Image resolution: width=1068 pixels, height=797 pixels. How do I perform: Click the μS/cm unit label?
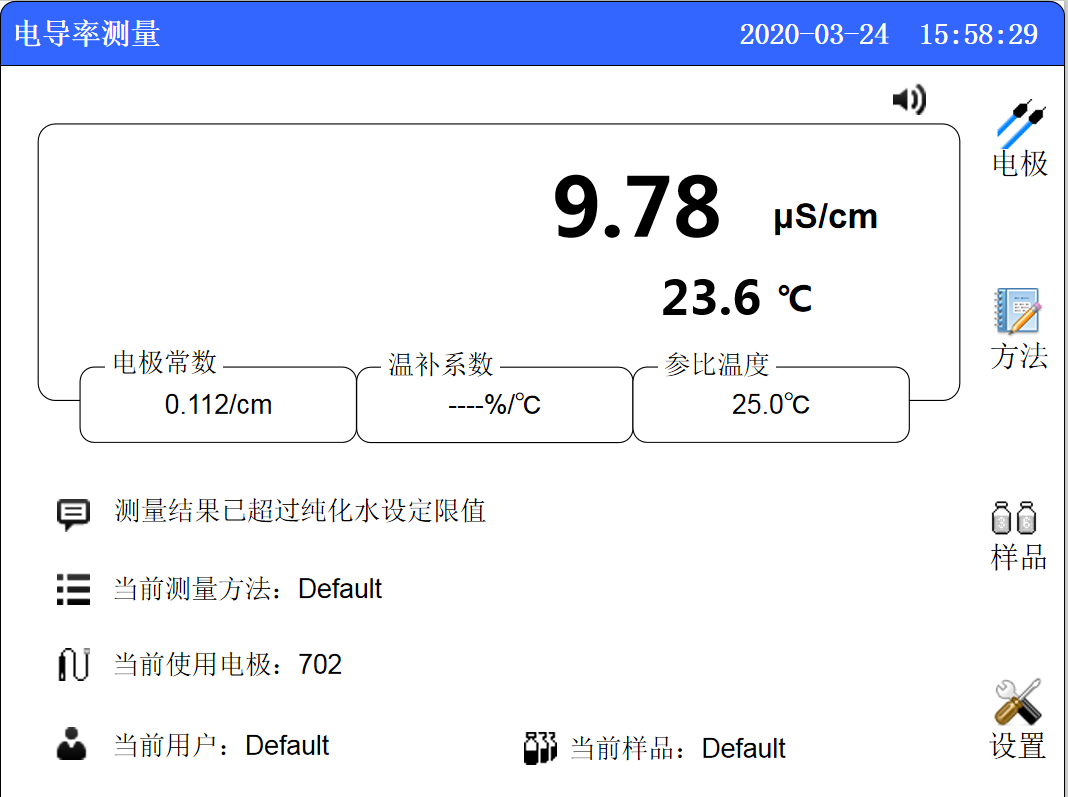(x=825, y=217)
